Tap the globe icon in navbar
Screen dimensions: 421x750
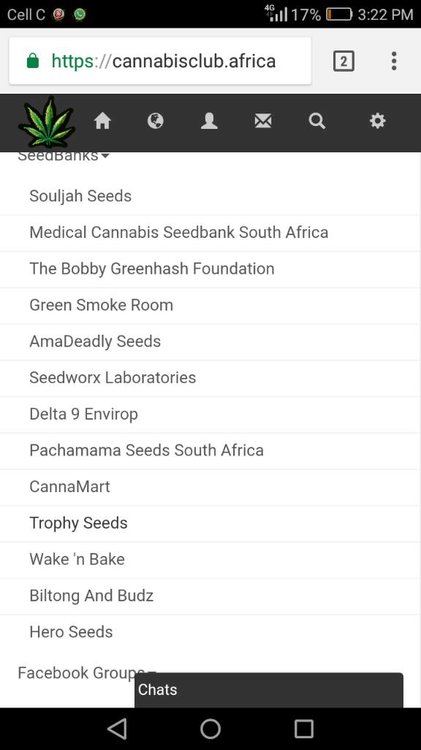(155, 121)
